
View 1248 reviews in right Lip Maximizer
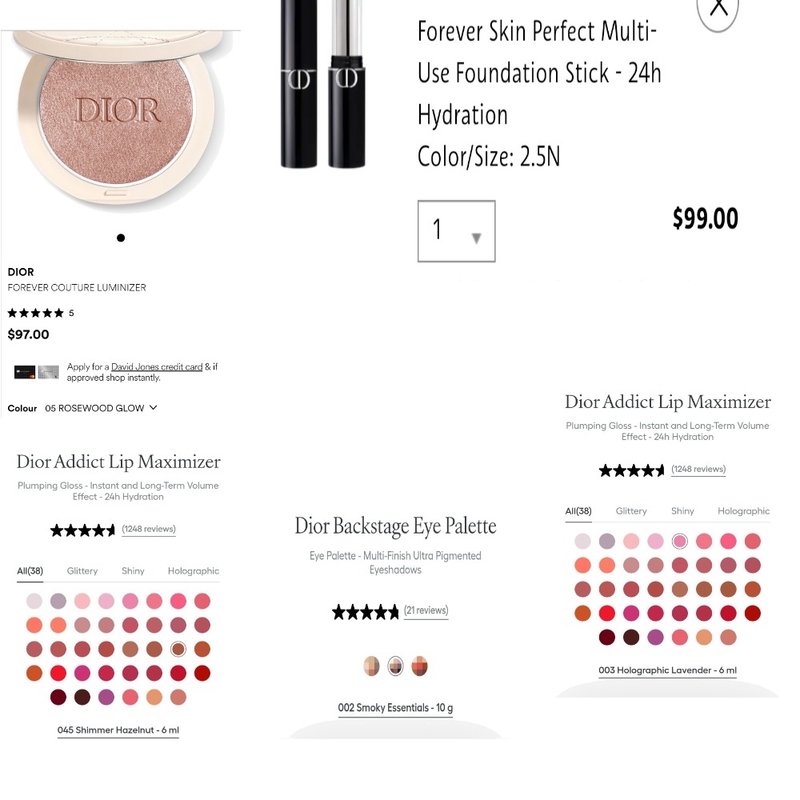coord(698,469)
